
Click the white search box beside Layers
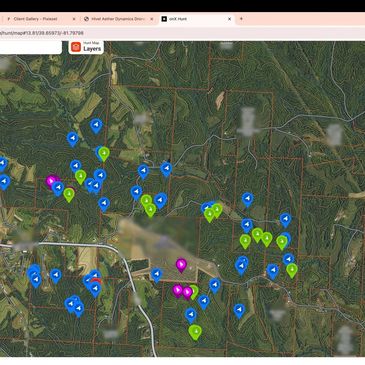coord(31,47)
